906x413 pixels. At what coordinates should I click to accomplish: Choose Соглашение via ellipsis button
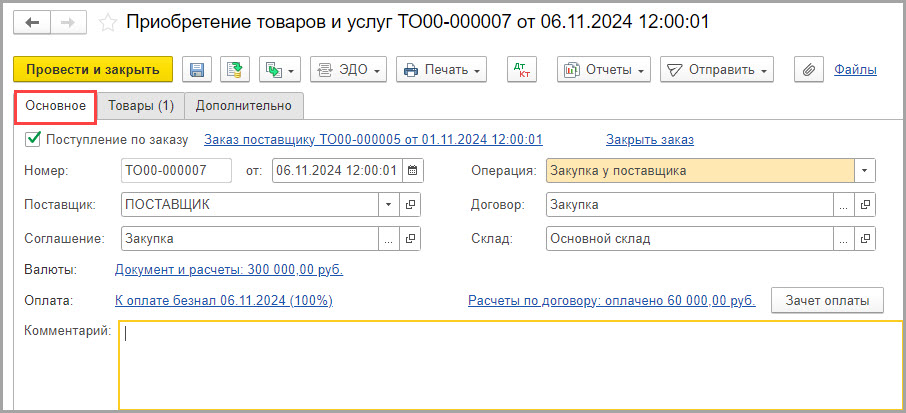[x=388, y=239]
